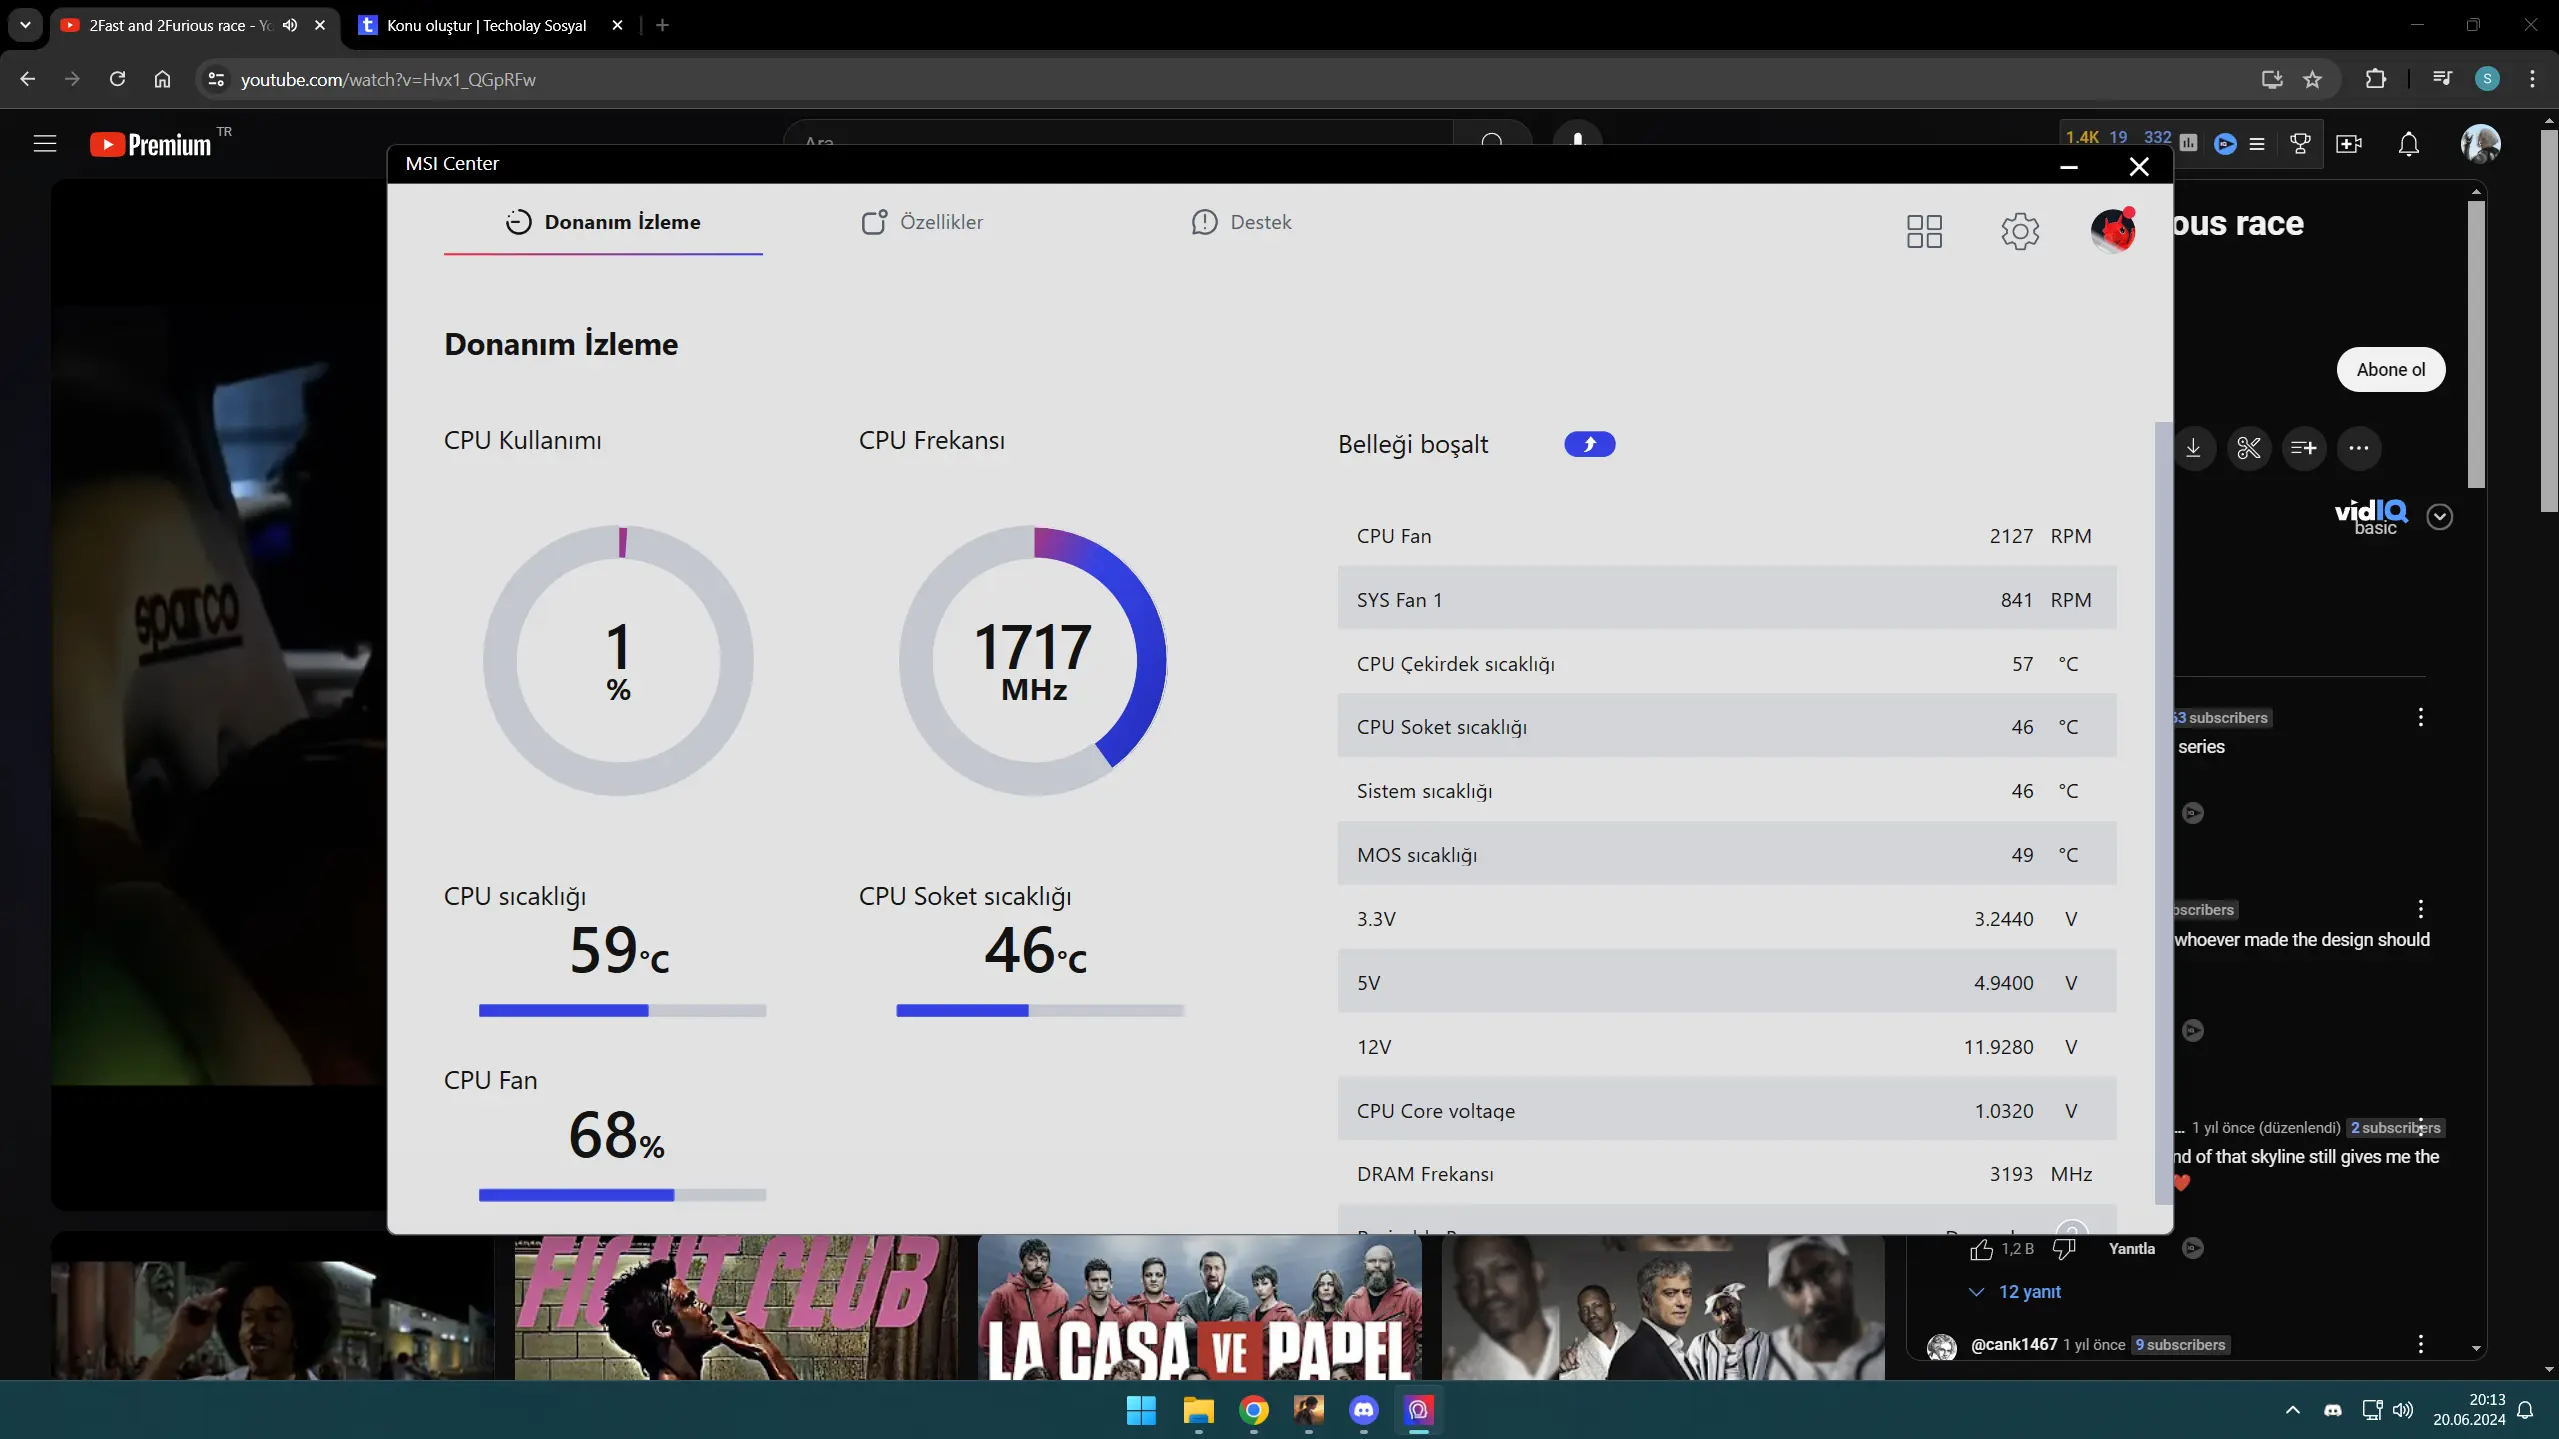Click the DRAM Frekansı row
Screen dimensions: 2559x1439
pyautogui.click(x=1726, y=1173)
